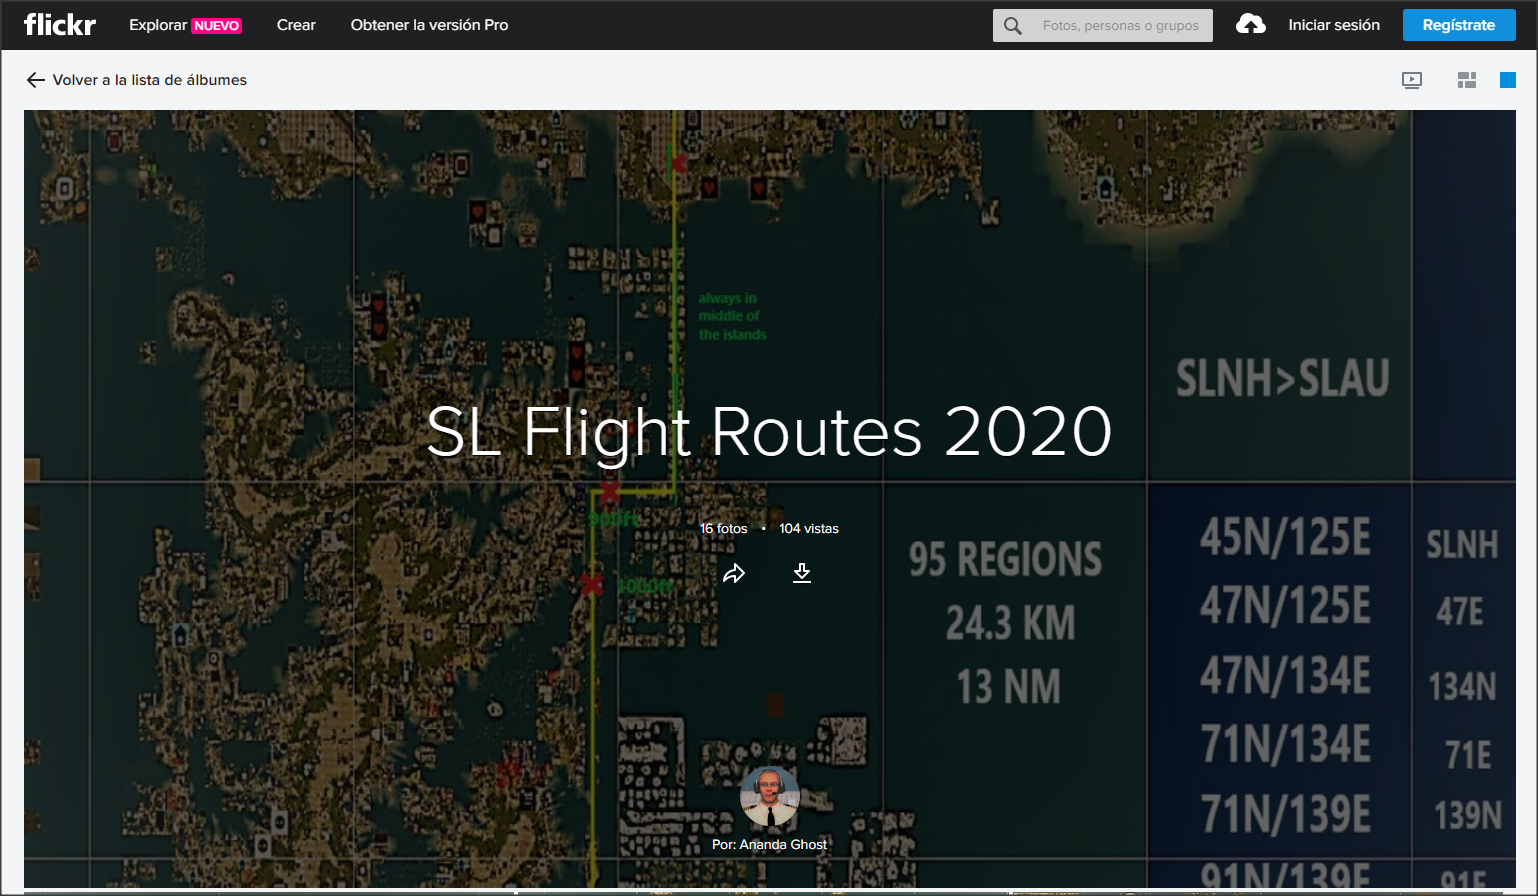Click the search magnifier icon
The width and height of the screenshot is (1538, 896).
coord(1013,26)
